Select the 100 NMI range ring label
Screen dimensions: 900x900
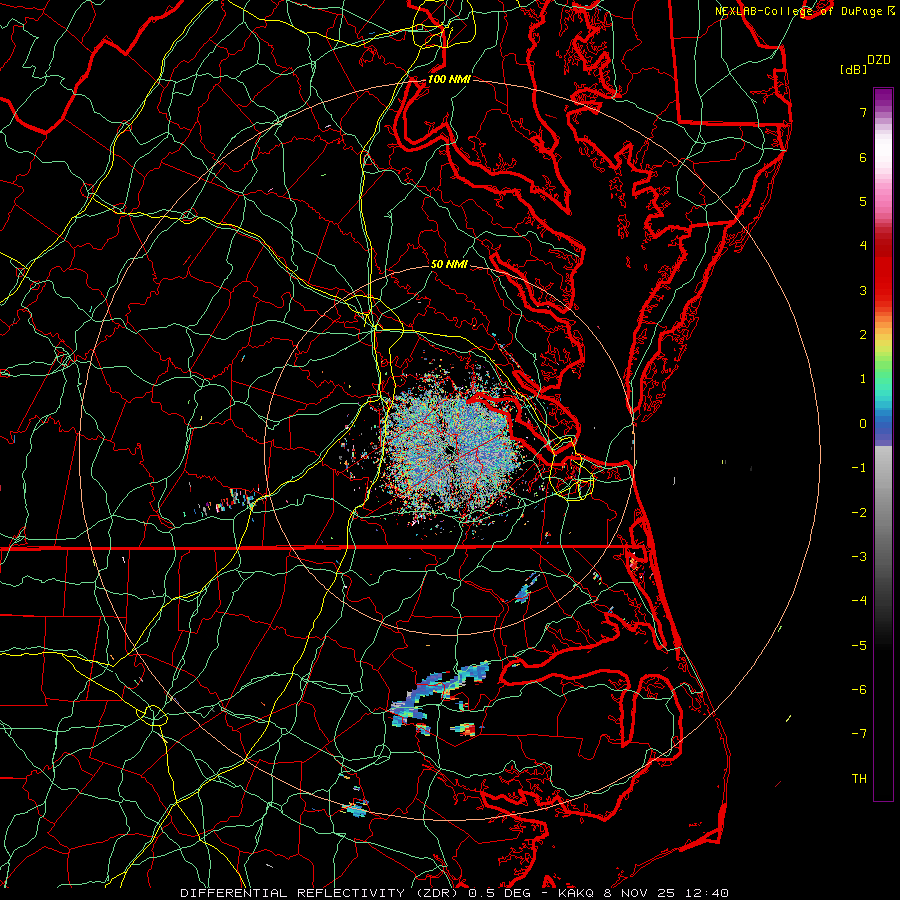point(449,79)
